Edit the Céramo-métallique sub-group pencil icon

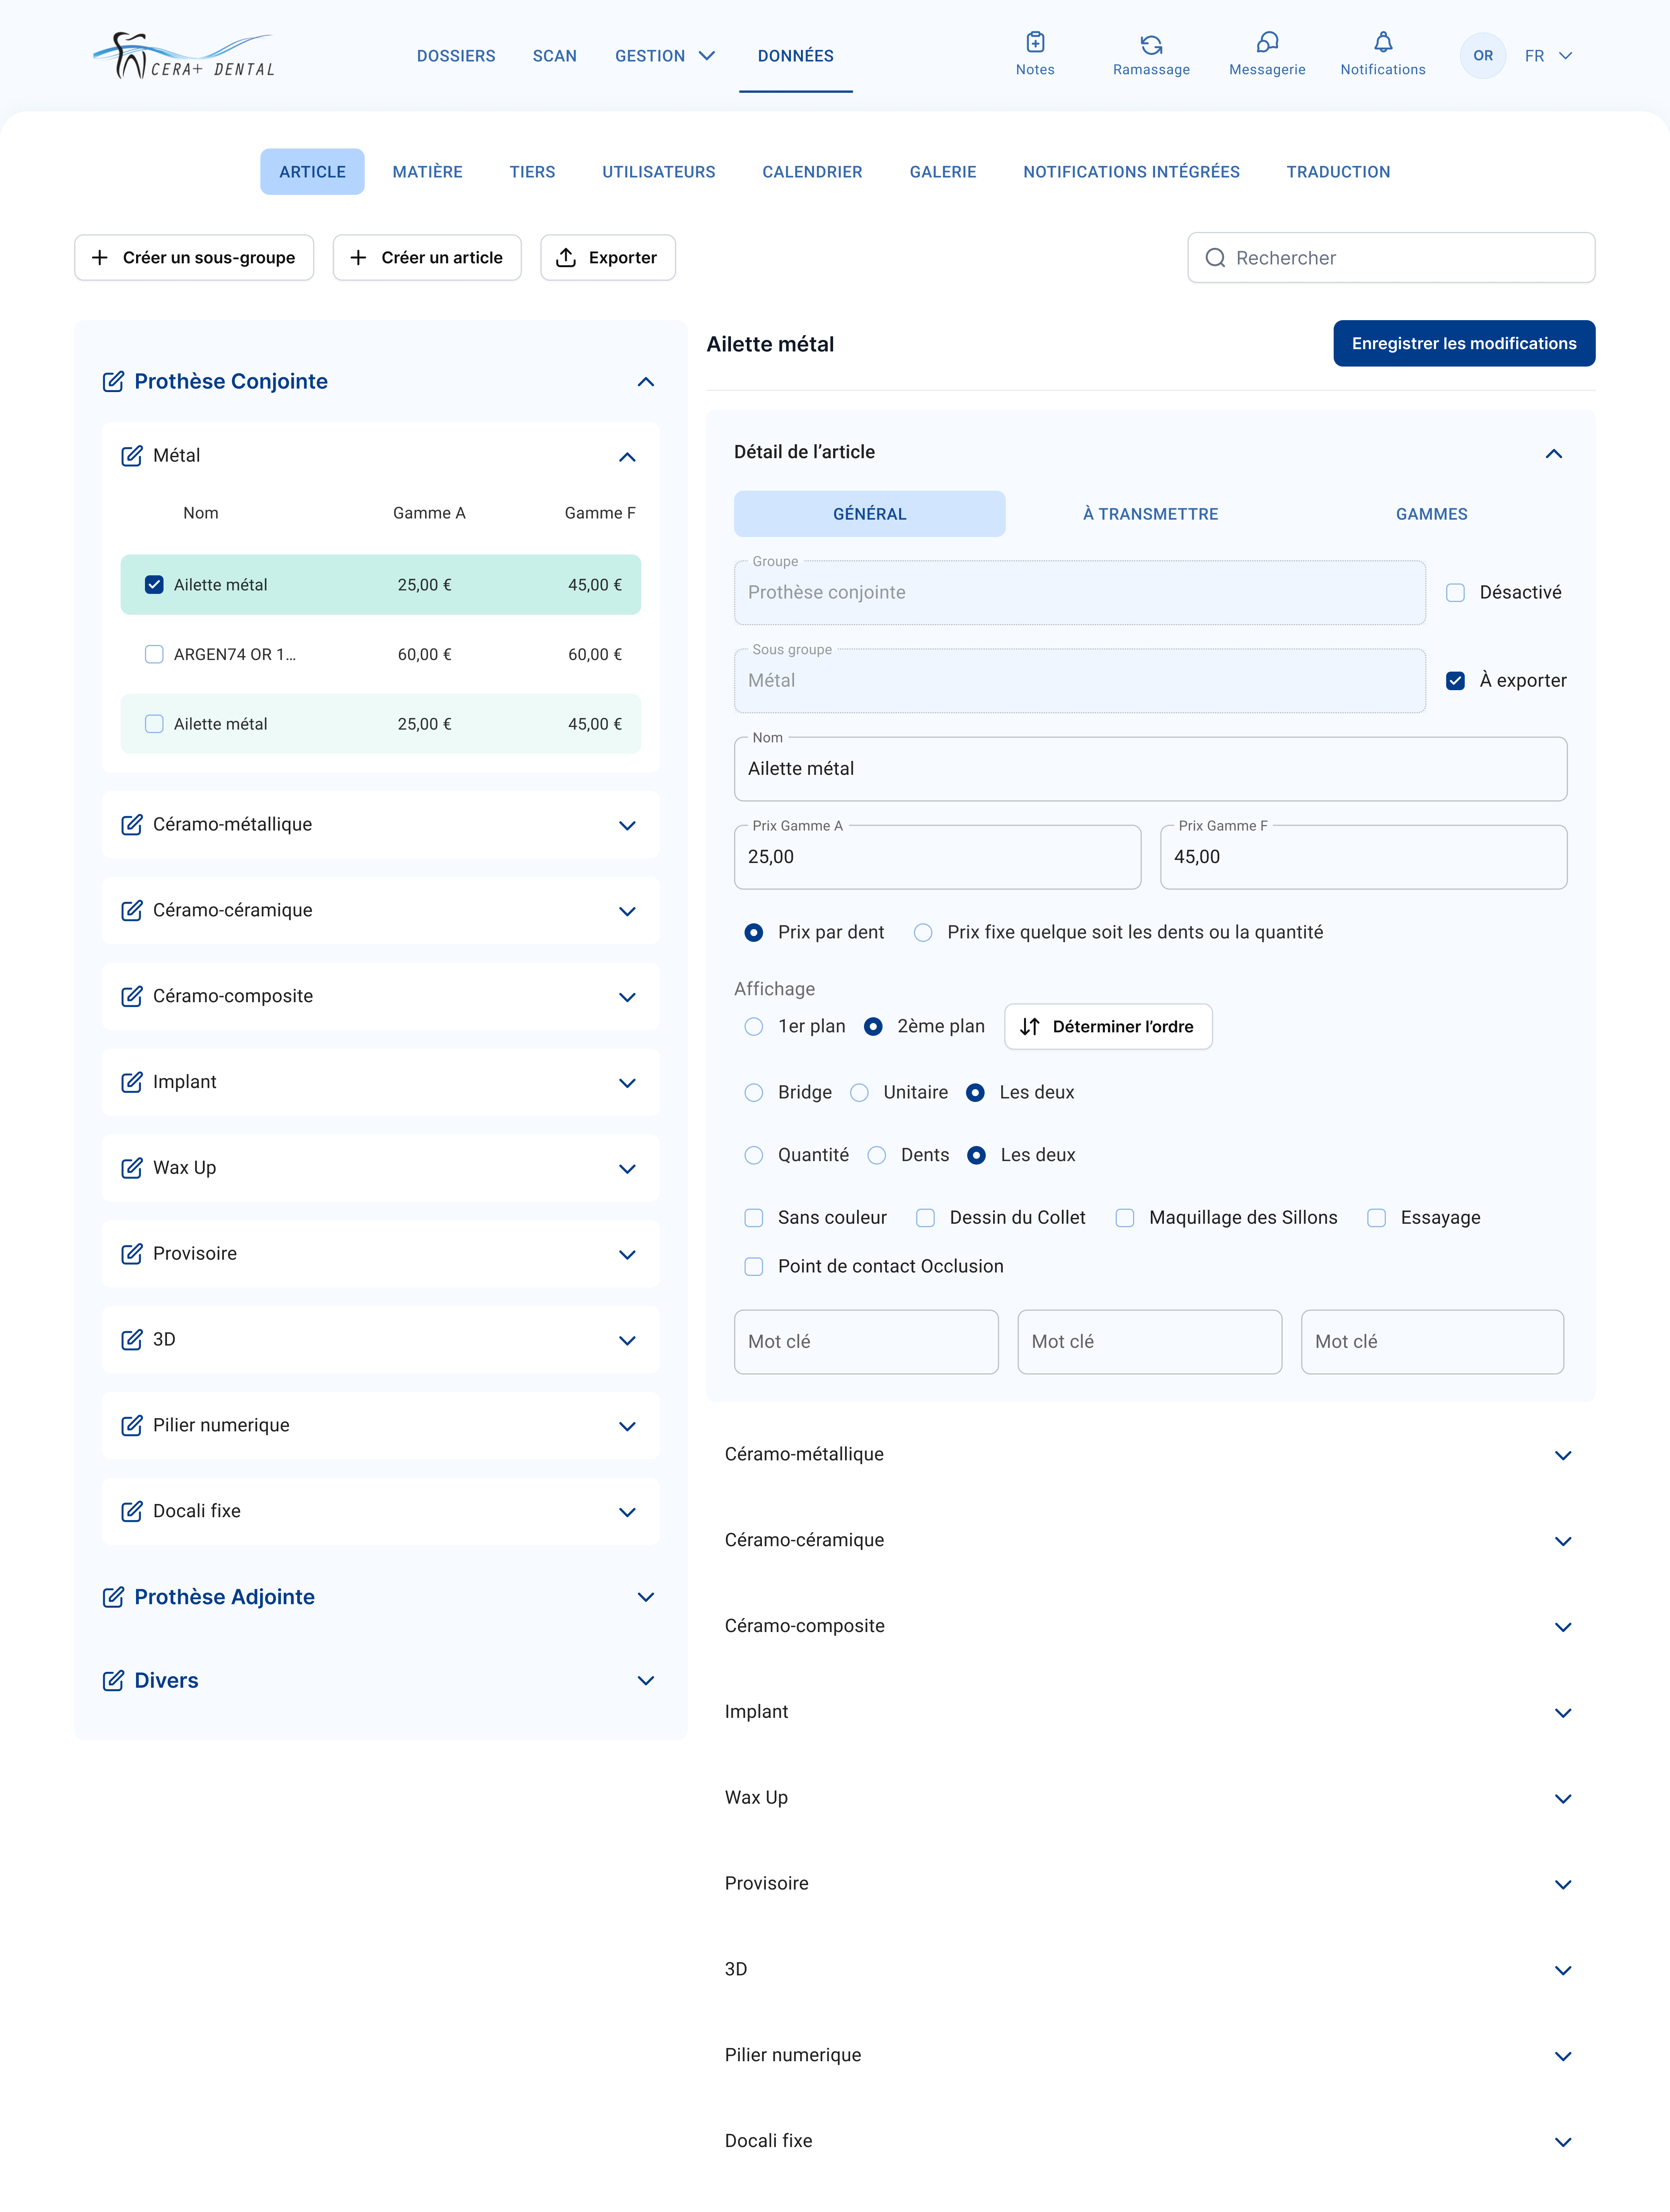(x=131, y=825)
